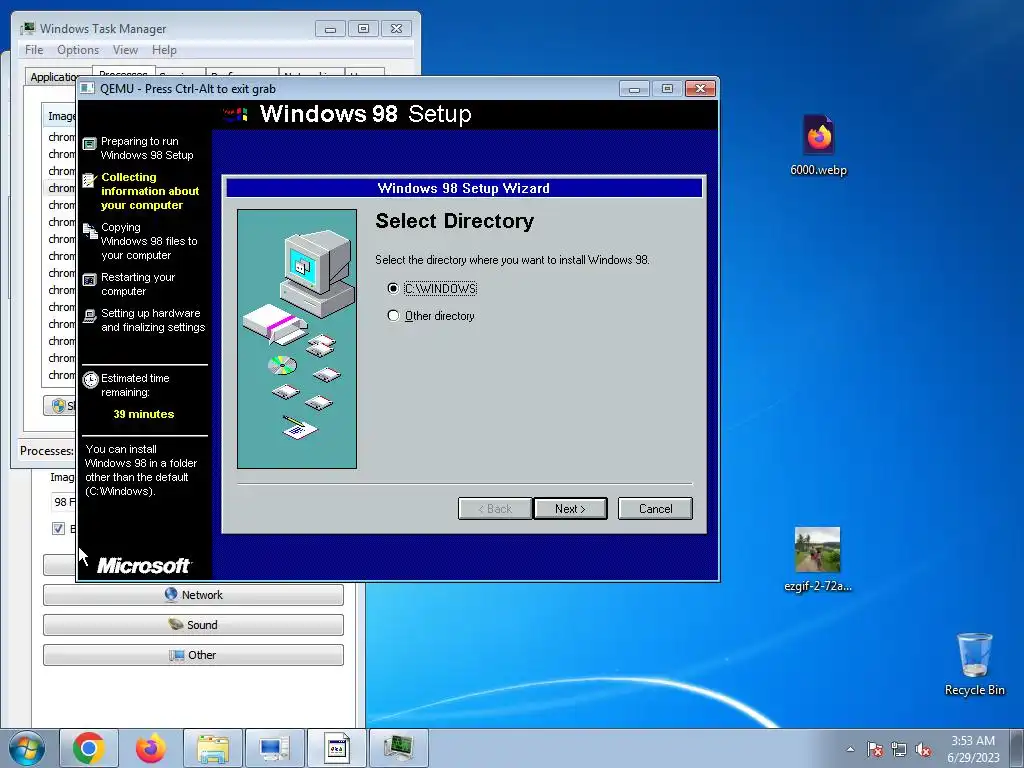The height and width of the screenshot is (768, 1024).
Task: Click 'Preparing to run Windows 98 Setup' step
Action: [147, 148]
